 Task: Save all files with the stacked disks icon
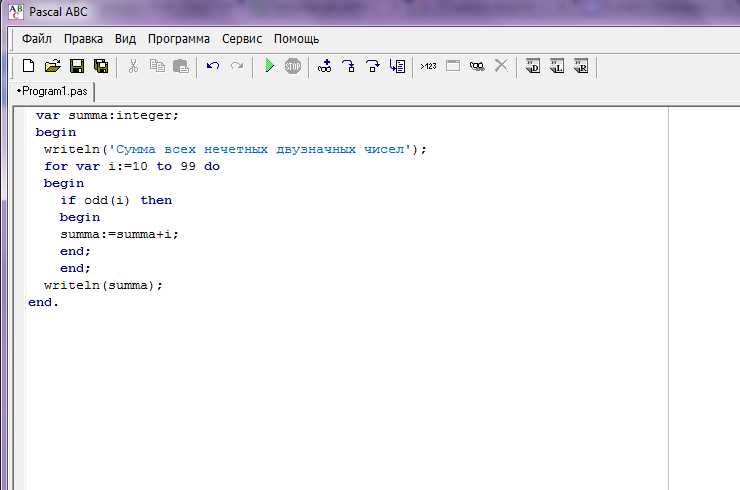101,66
